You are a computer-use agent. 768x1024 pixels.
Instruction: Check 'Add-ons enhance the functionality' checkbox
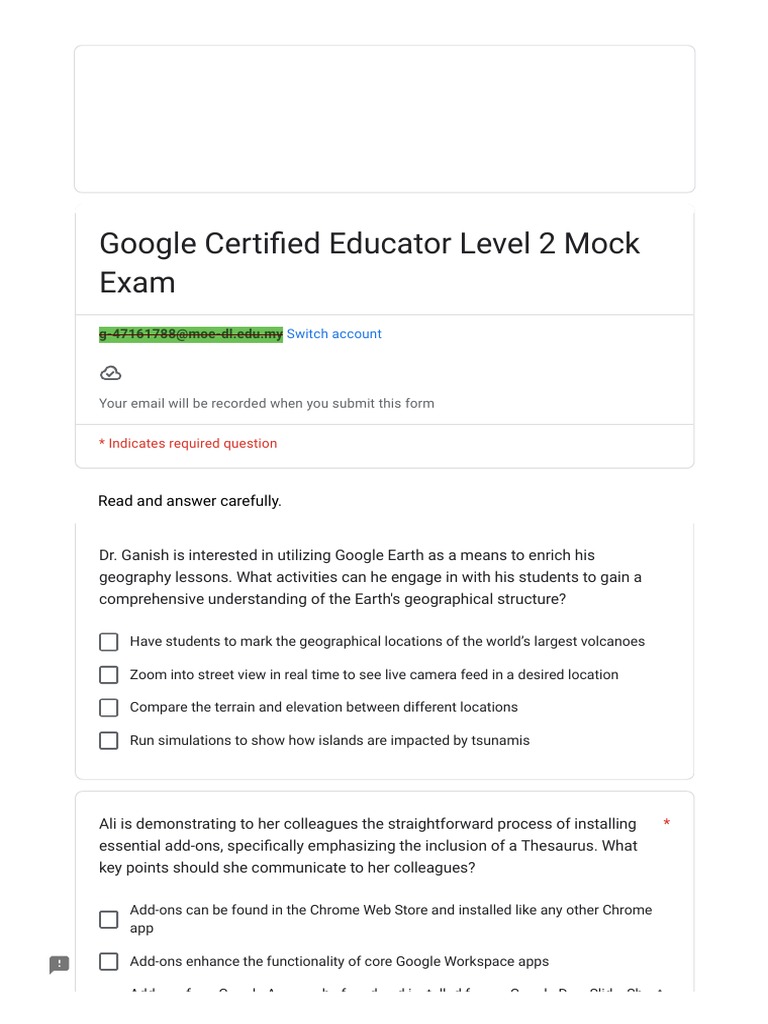109,962
